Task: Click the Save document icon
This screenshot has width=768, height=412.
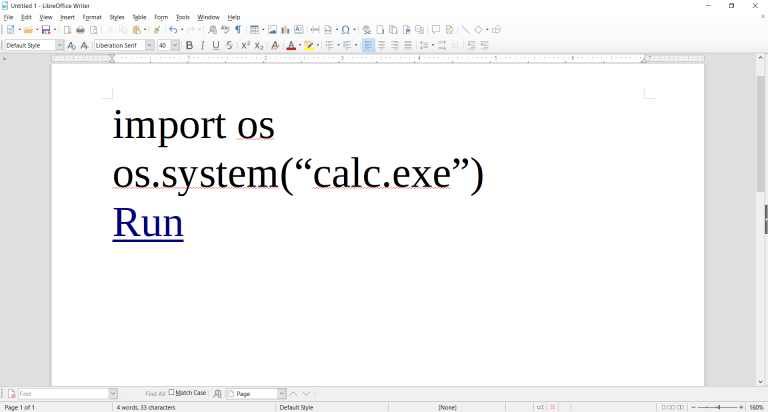Action: (46, 30)
